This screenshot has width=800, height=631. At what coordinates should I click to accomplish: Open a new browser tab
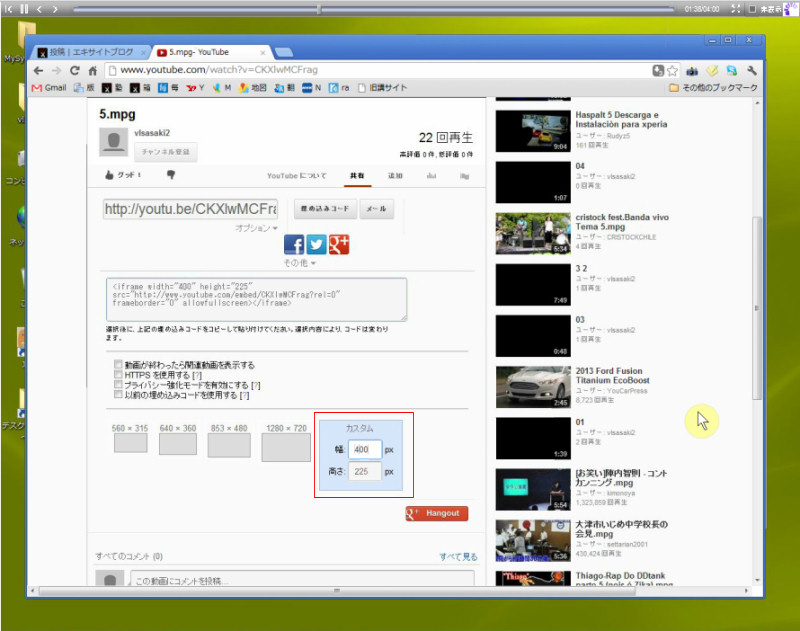(284, 52)
